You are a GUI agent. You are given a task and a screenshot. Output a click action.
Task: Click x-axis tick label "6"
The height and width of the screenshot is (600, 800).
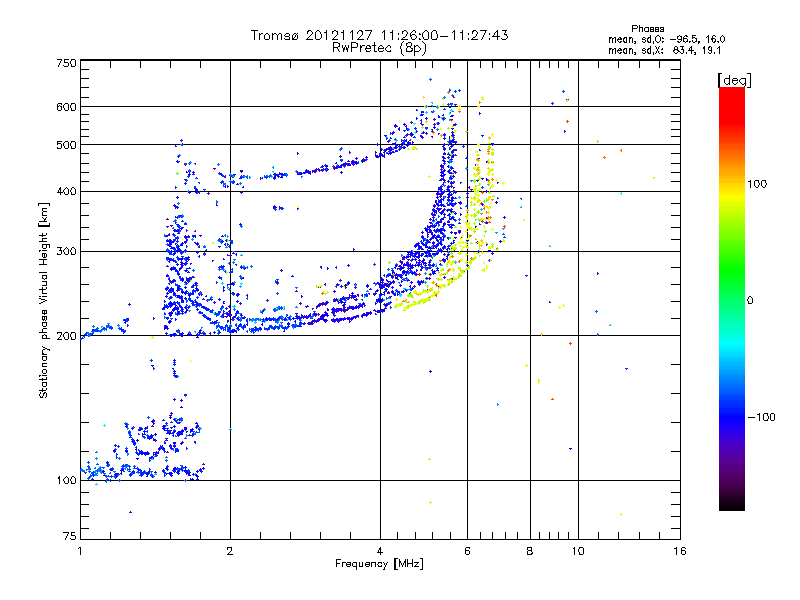click(x=467, y=551)
